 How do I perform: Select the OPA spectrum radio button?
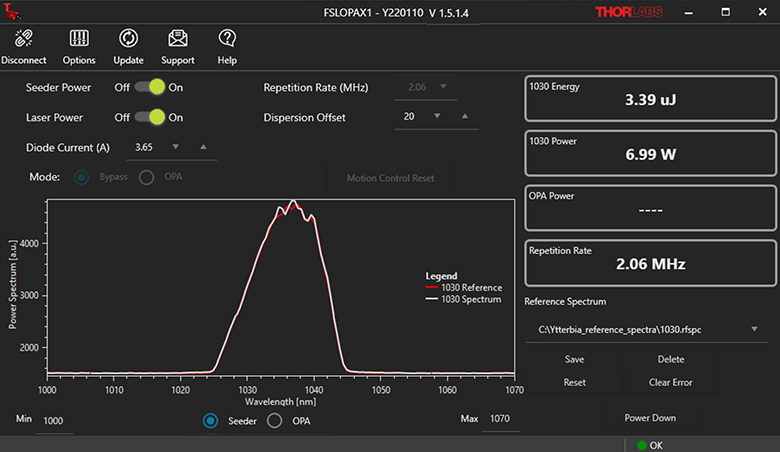click(274, 421)
